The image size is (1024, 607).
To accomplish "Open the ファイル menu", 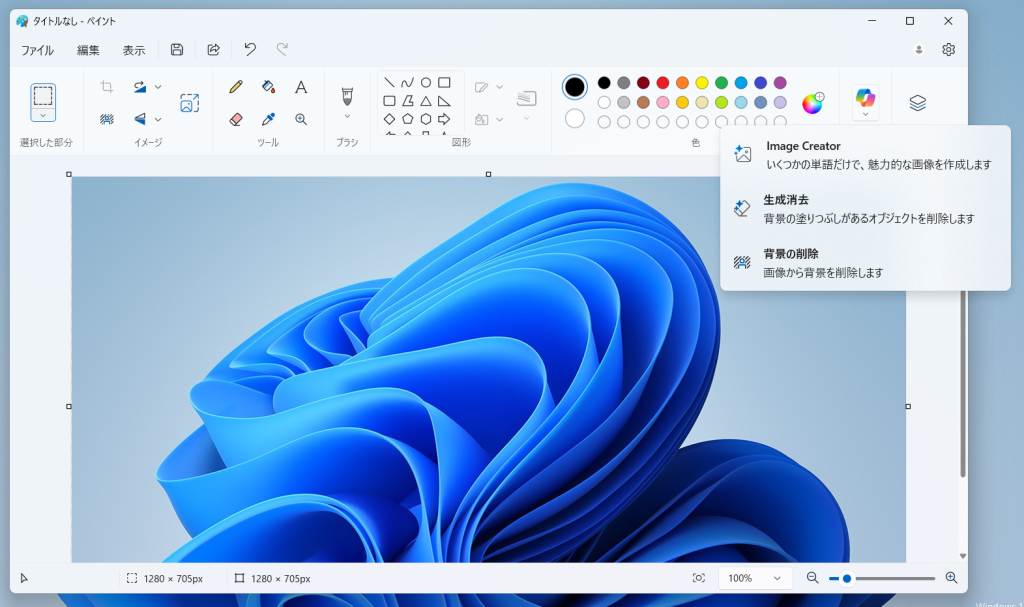I will click(37, 50).
